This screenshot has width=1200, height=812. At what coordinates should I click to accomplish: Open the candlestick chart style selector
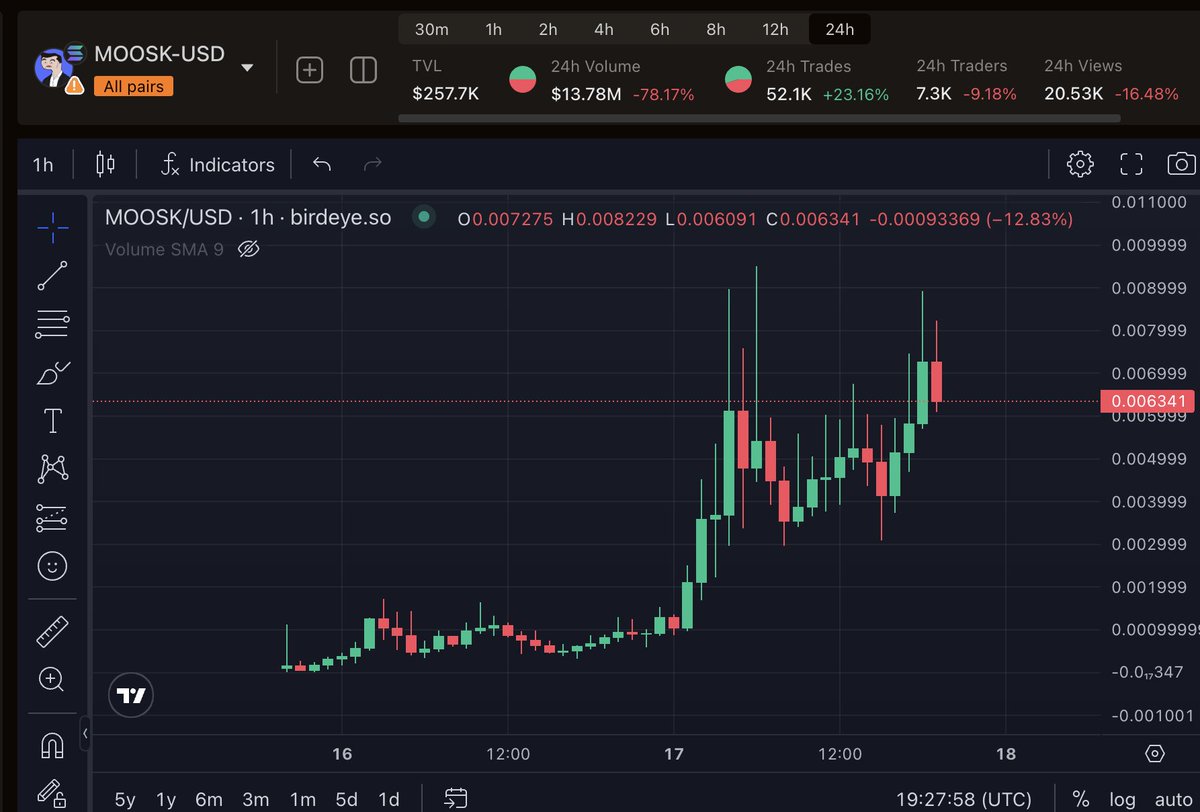click(105, 164)
